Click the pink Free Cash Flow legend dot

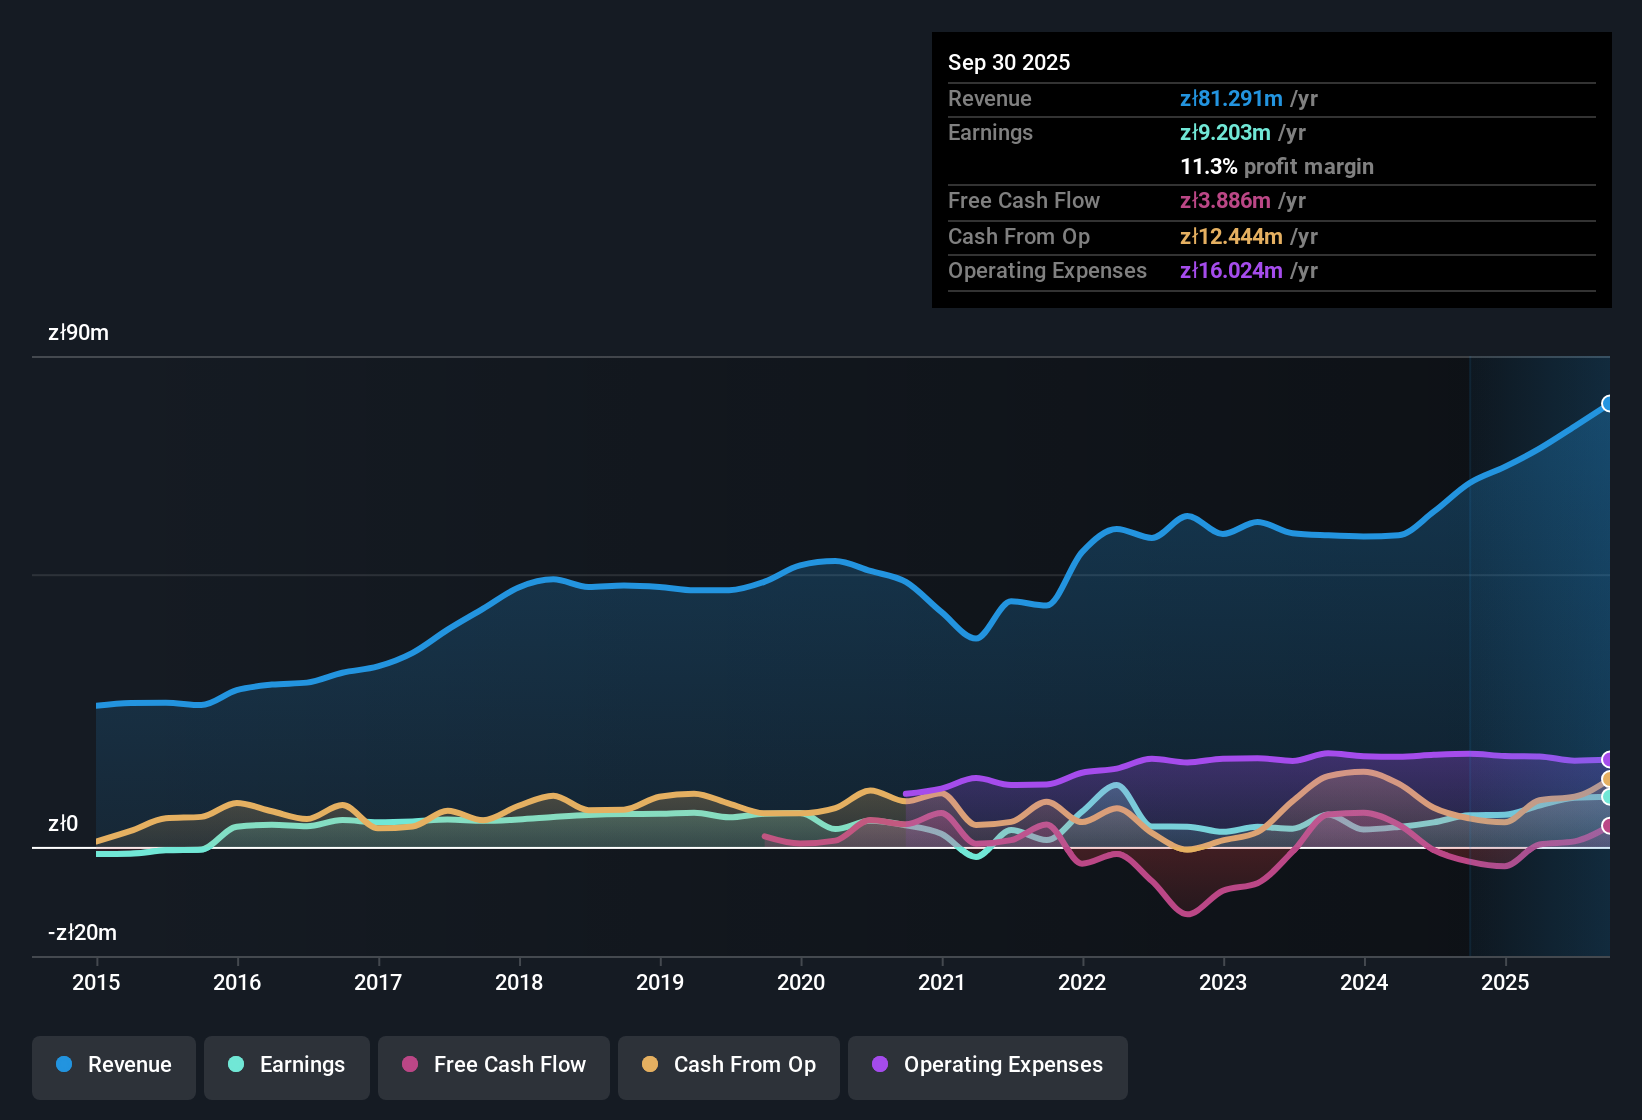point(410,1065)
